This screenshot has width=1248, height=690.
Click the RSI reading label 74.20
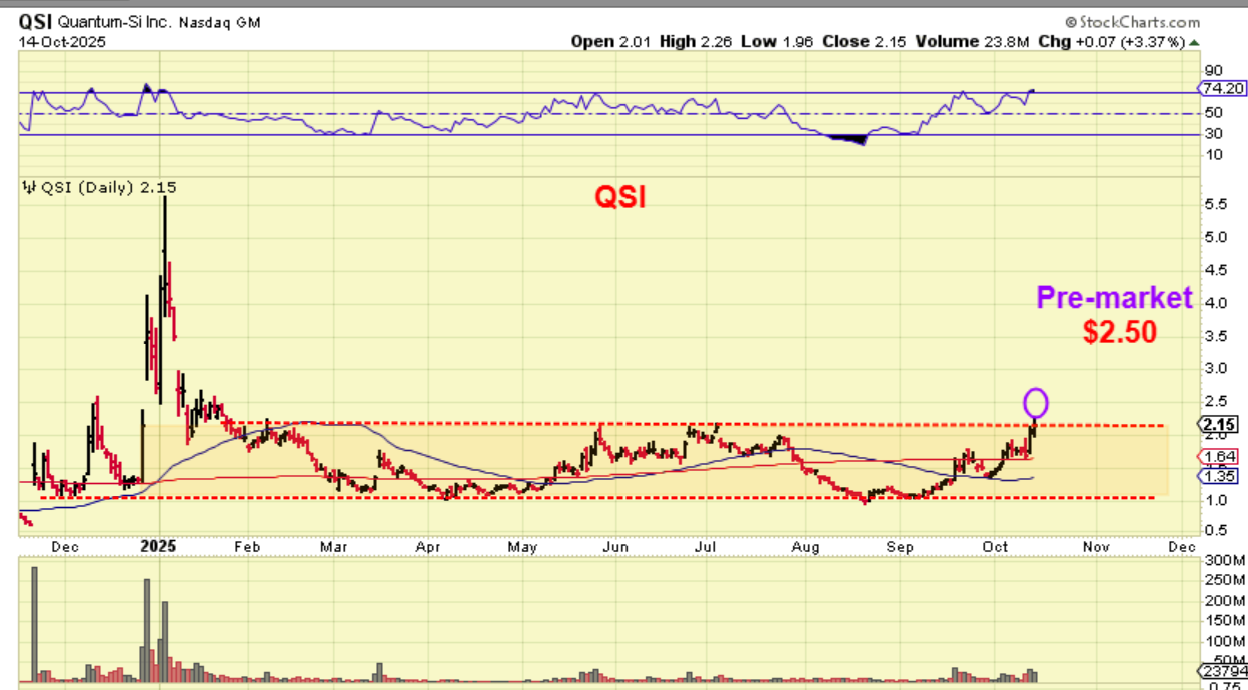[1222, 88]
